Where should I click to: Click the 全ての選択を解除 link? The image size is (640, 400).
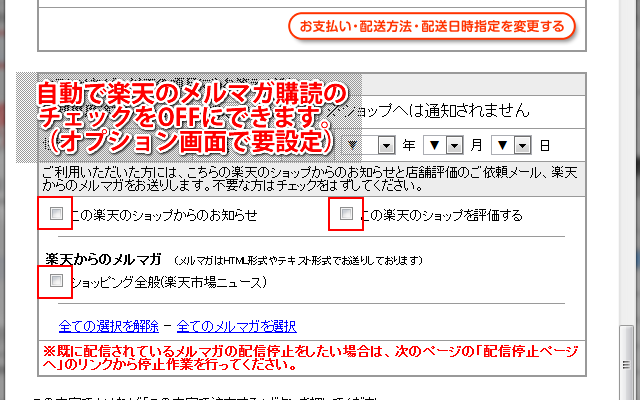tap(109, 326)
